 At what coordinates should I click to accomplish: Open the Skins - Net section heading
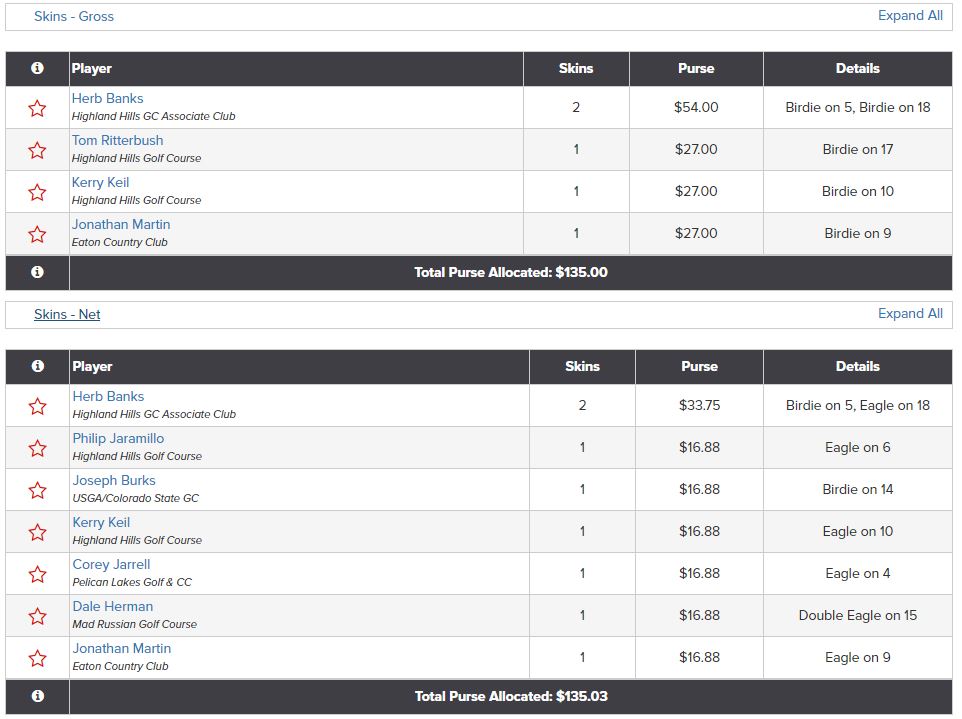[67, 314]
